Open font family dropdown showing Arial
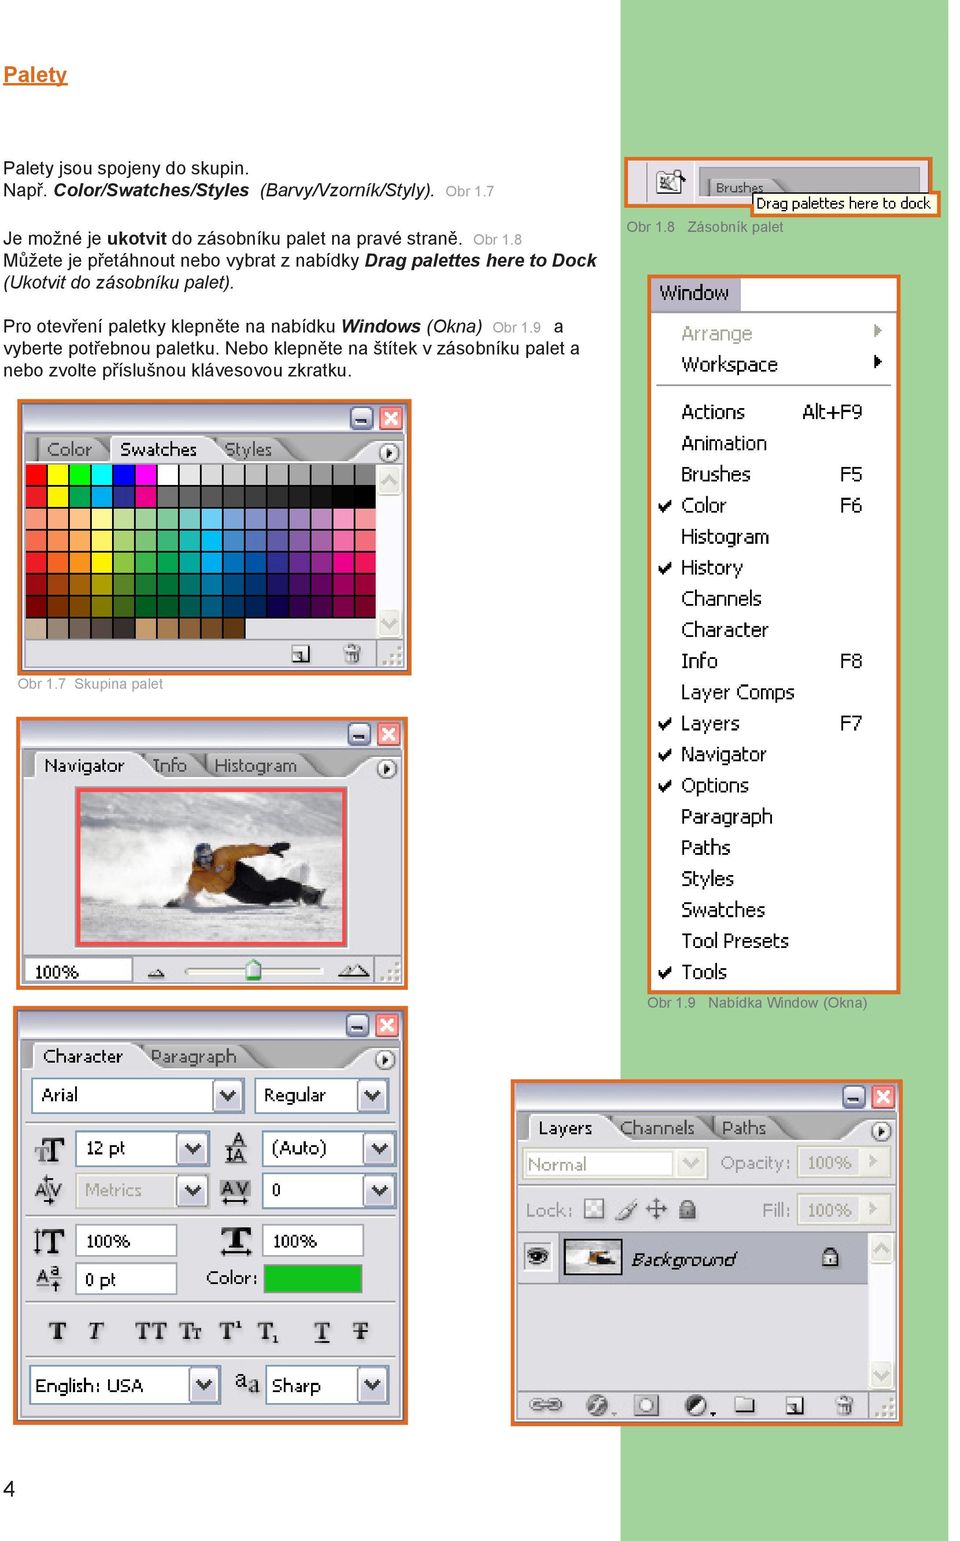Screen dimensions: 960x1541 [x=228, y=1095]
